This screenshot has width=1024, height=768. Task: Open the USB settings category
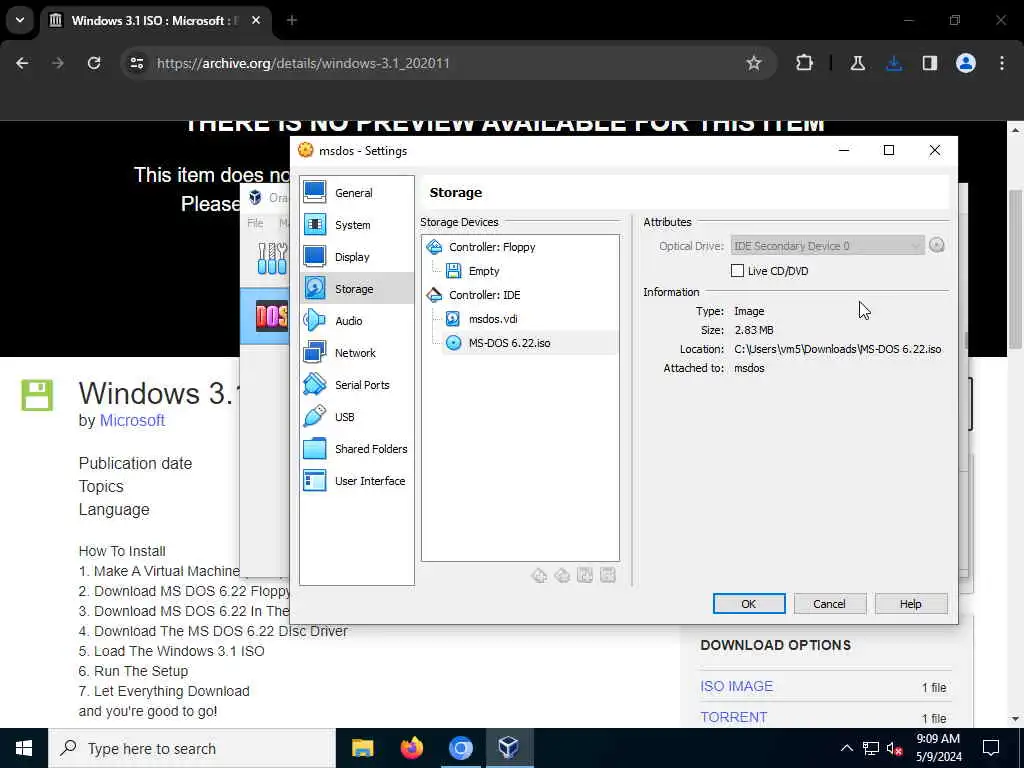(357, 417)
